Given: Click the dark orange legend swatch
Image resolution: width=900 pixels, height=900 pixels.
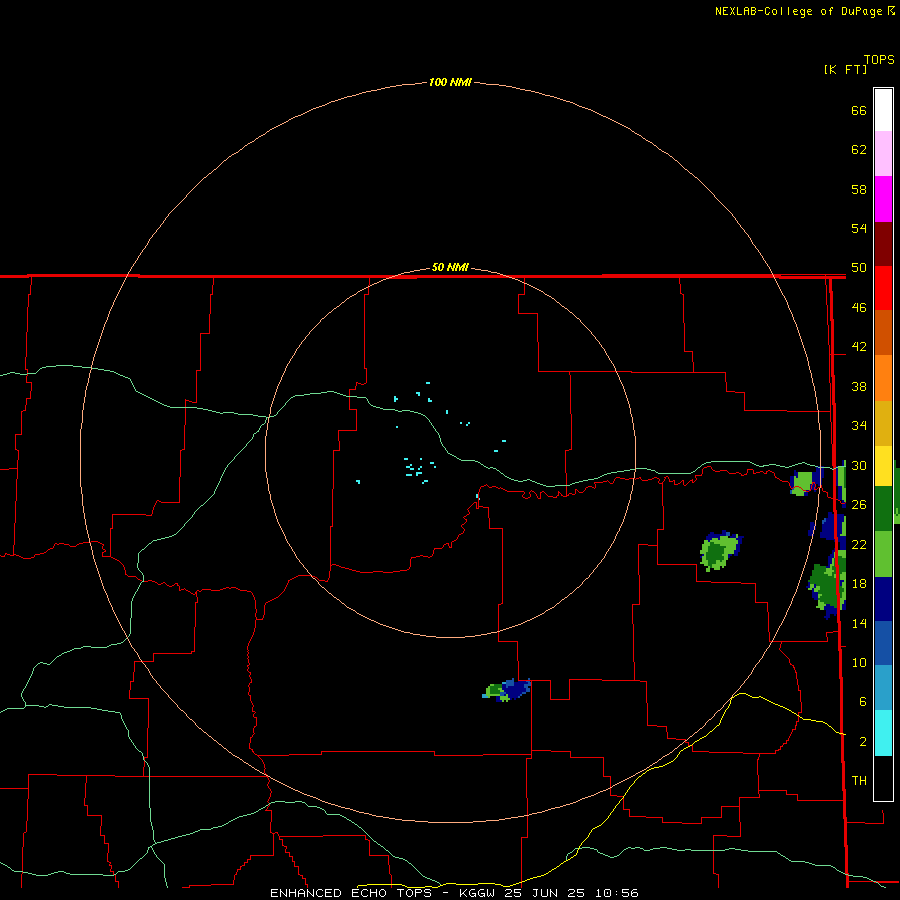Looking at the screenshot, I should pyautogui.click(x=883, y=333).
